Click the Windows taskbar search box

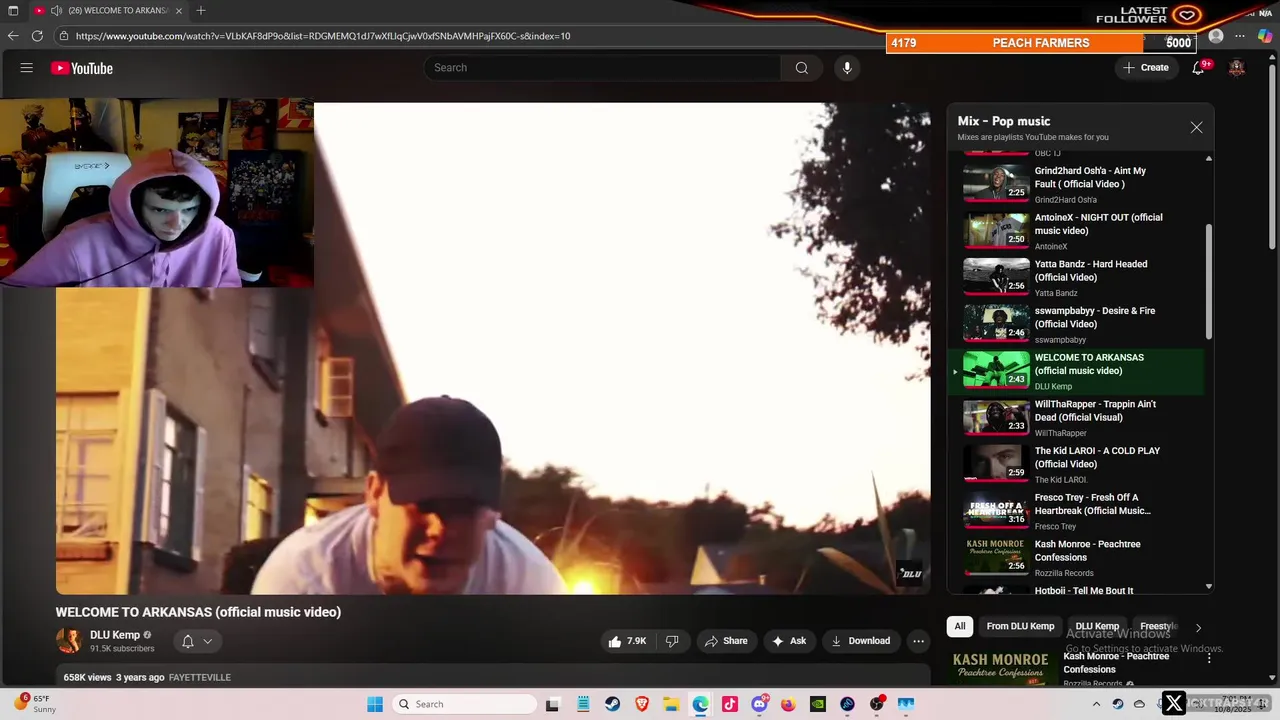[465, 704]
